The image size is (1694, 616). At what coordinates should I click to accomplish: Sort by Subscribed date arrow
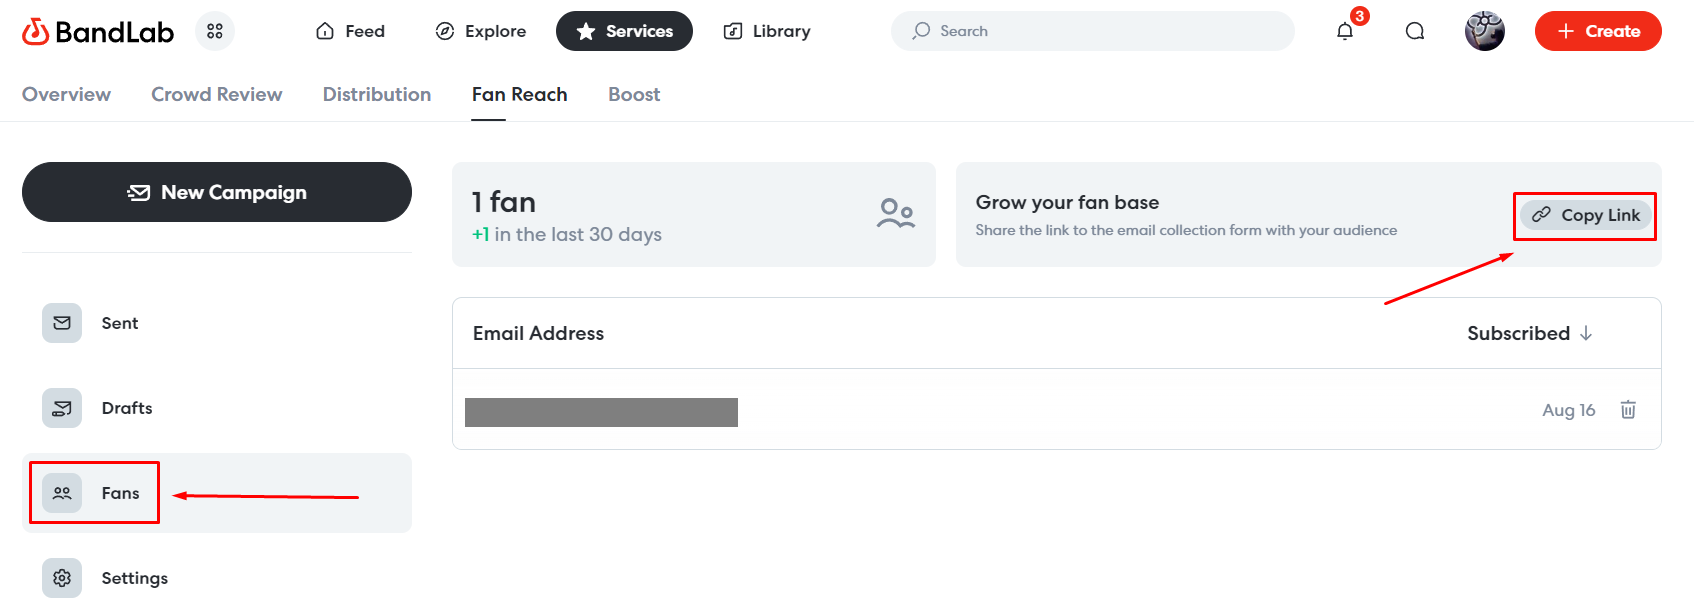click(x=1586, y=334)
